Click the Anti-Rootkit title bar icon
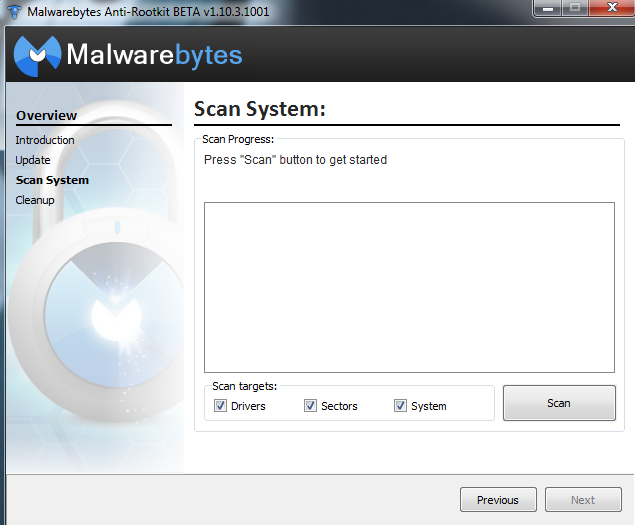Viewport: 635px width, 525px height. pos(15,11)
